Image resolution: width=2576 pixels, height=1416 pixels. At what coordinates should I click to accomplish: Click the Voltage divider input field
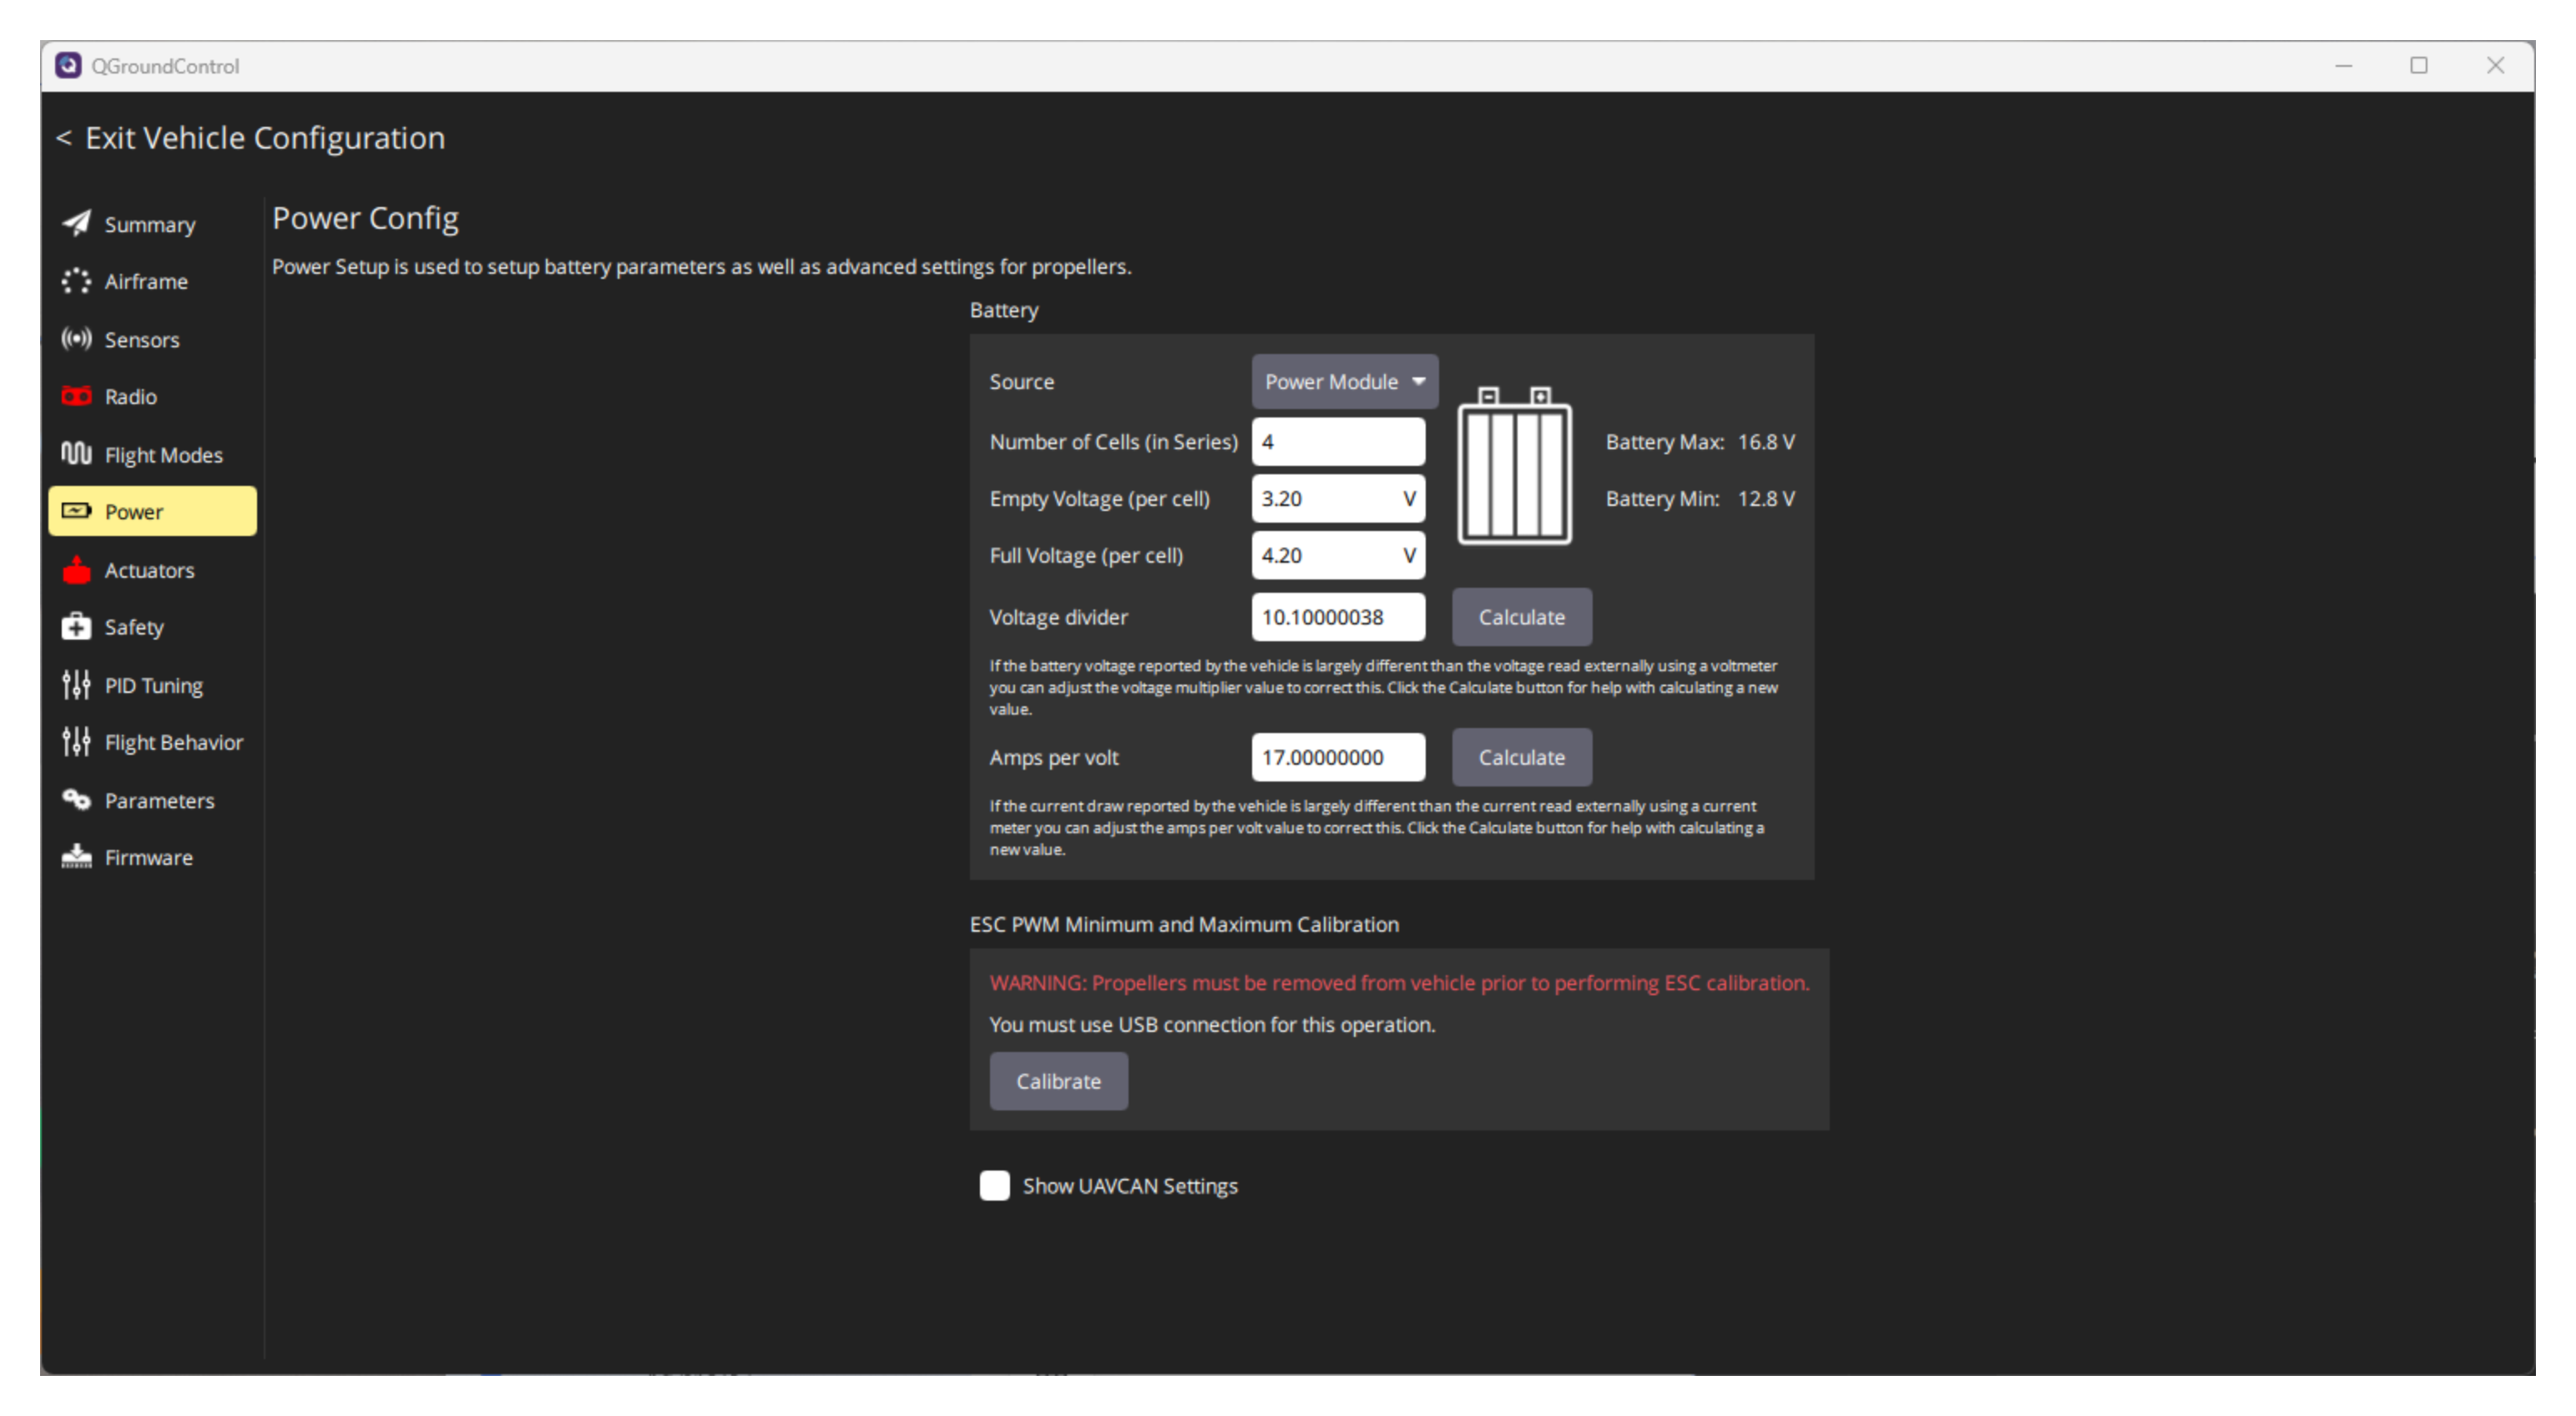tap(1338, 617)
